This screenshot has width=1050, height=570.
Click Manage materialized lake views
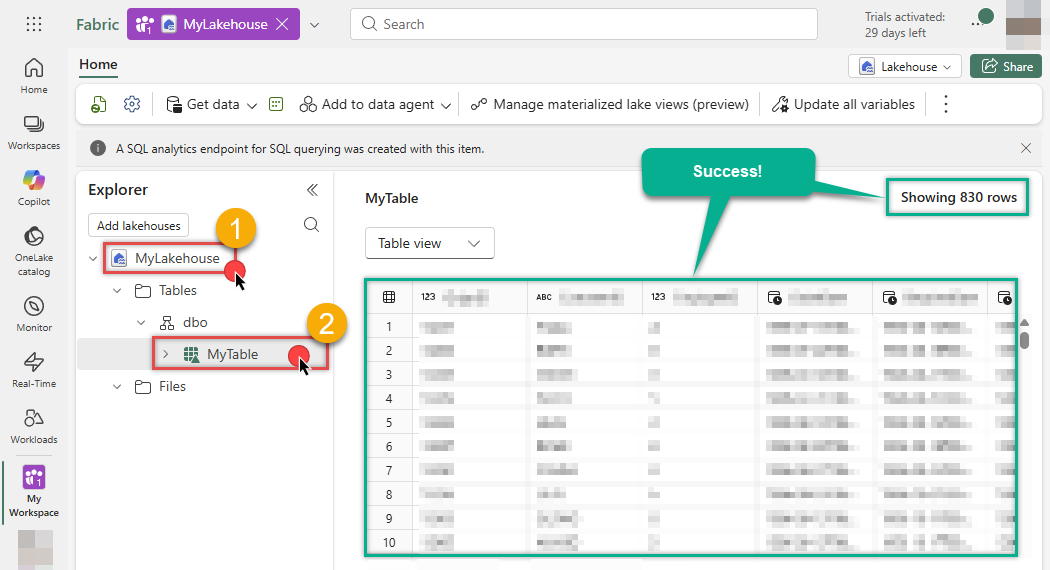tap(609, 104)
